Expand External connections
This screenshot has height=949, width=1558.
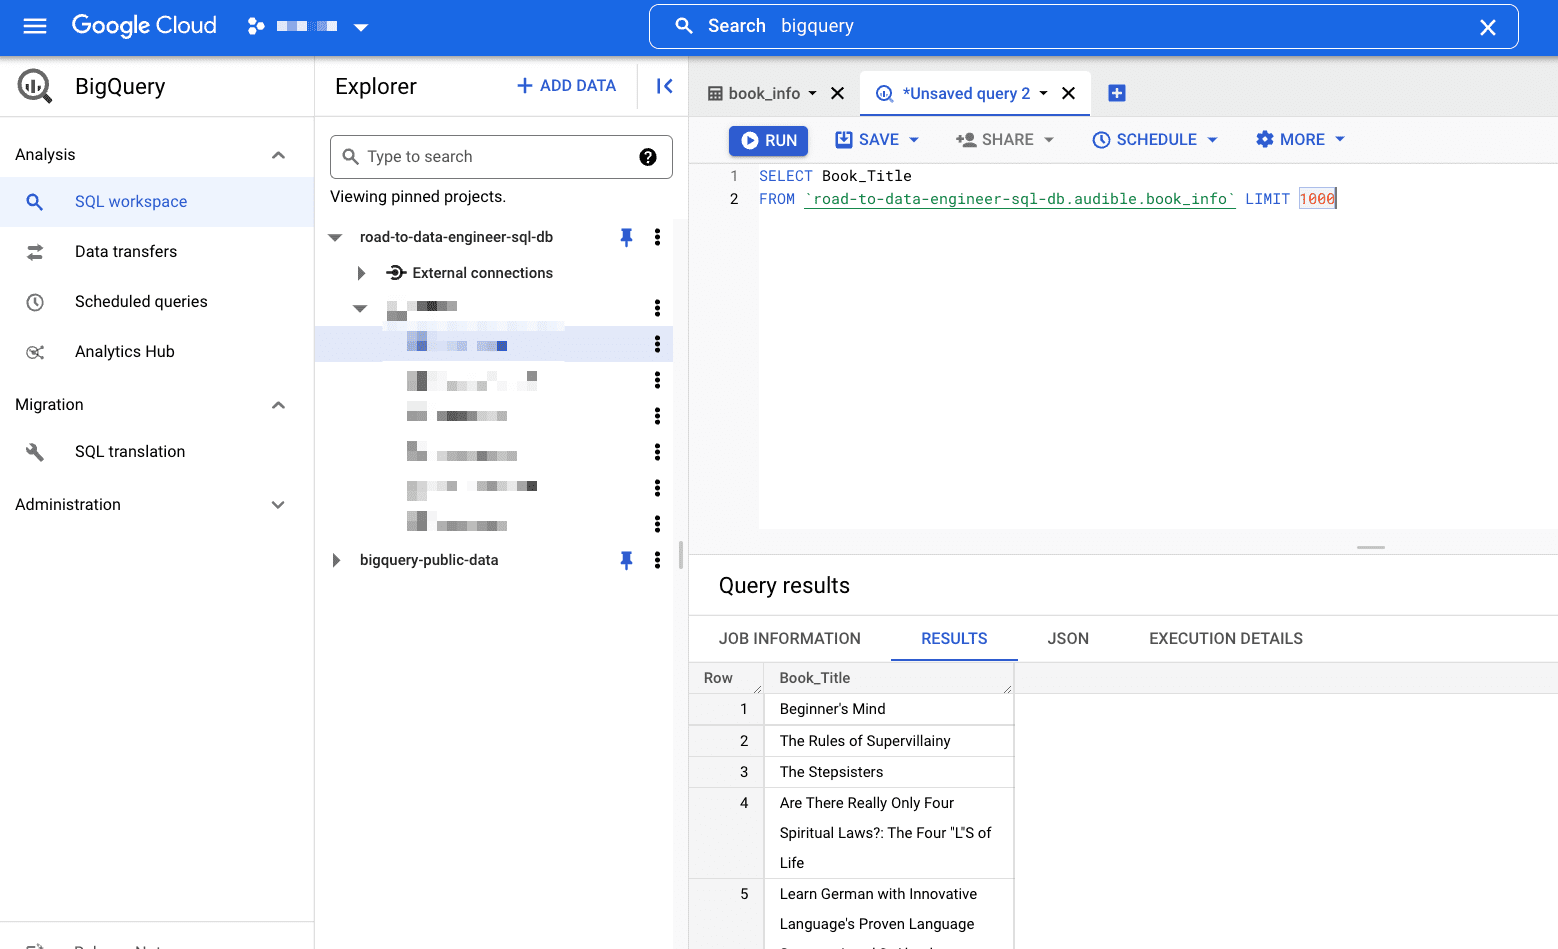pyautogui.click(x=361, y=272)
